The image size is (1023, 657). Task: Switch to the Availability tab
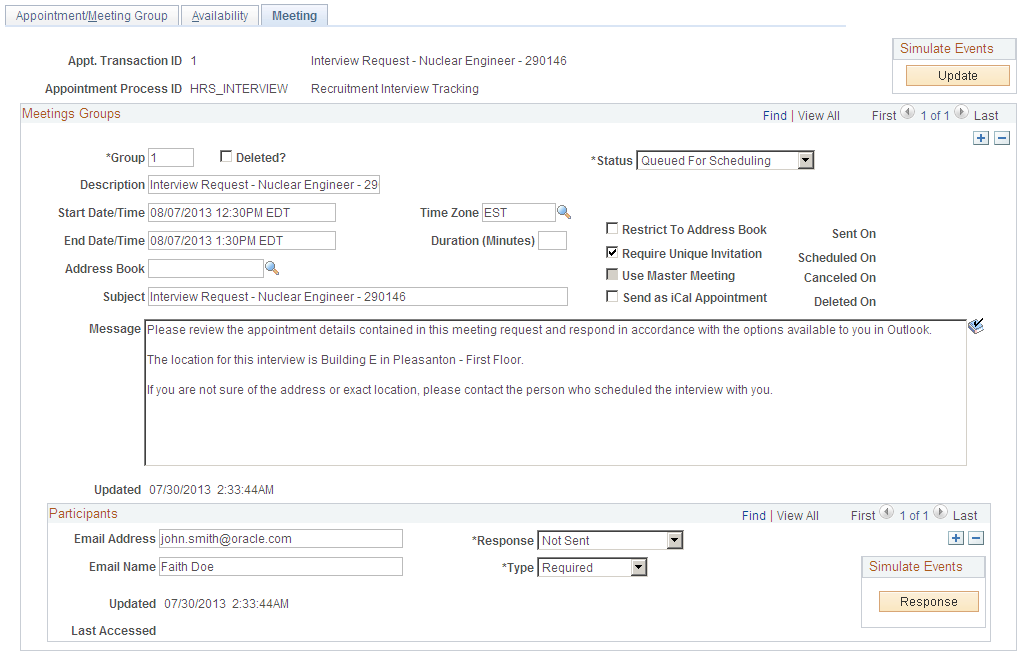219,15
